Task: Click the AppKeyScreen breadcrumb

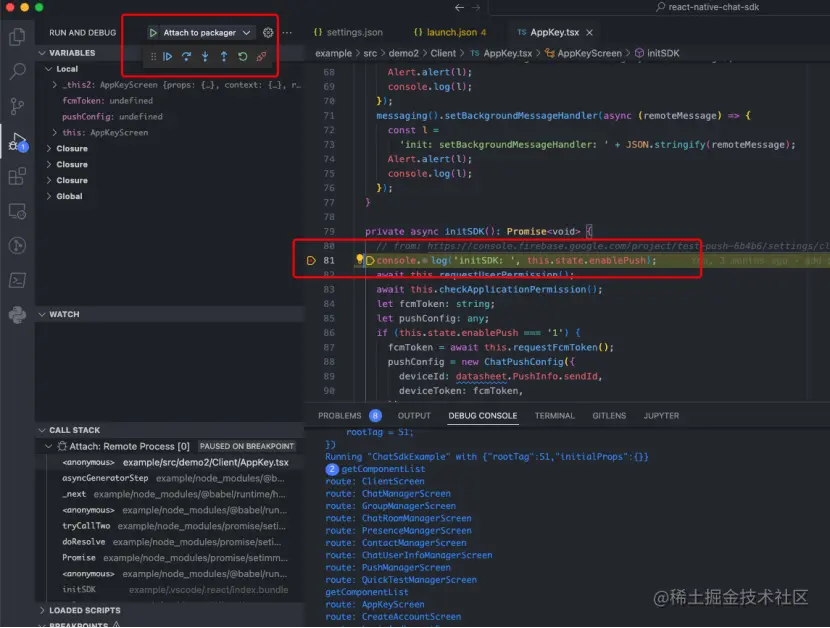Action: [583, 53]
